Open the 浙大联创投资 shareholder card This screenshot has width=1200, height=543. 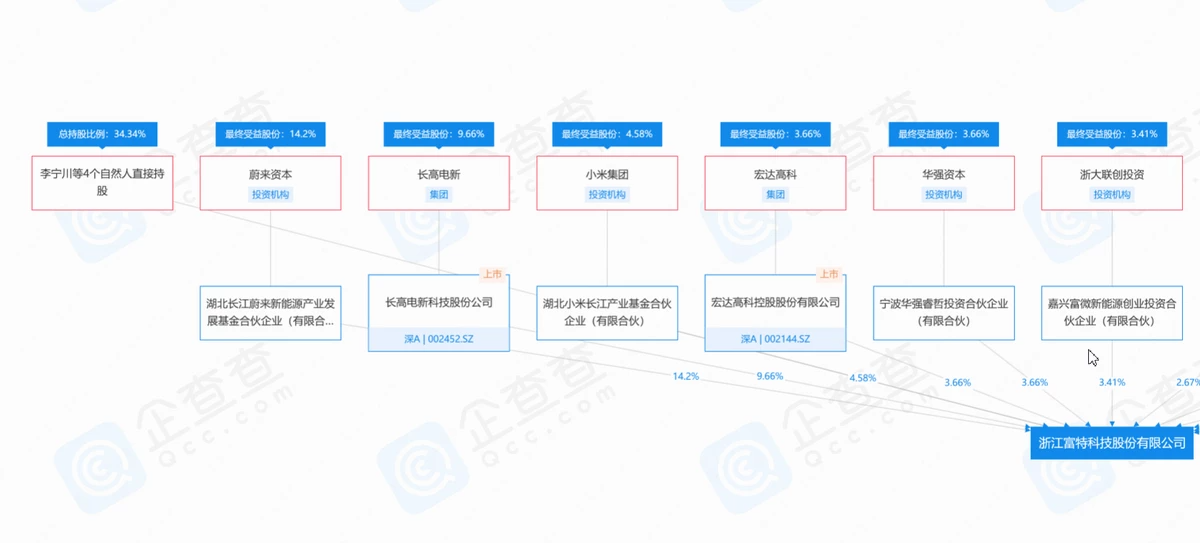(x=1111, y=182)
